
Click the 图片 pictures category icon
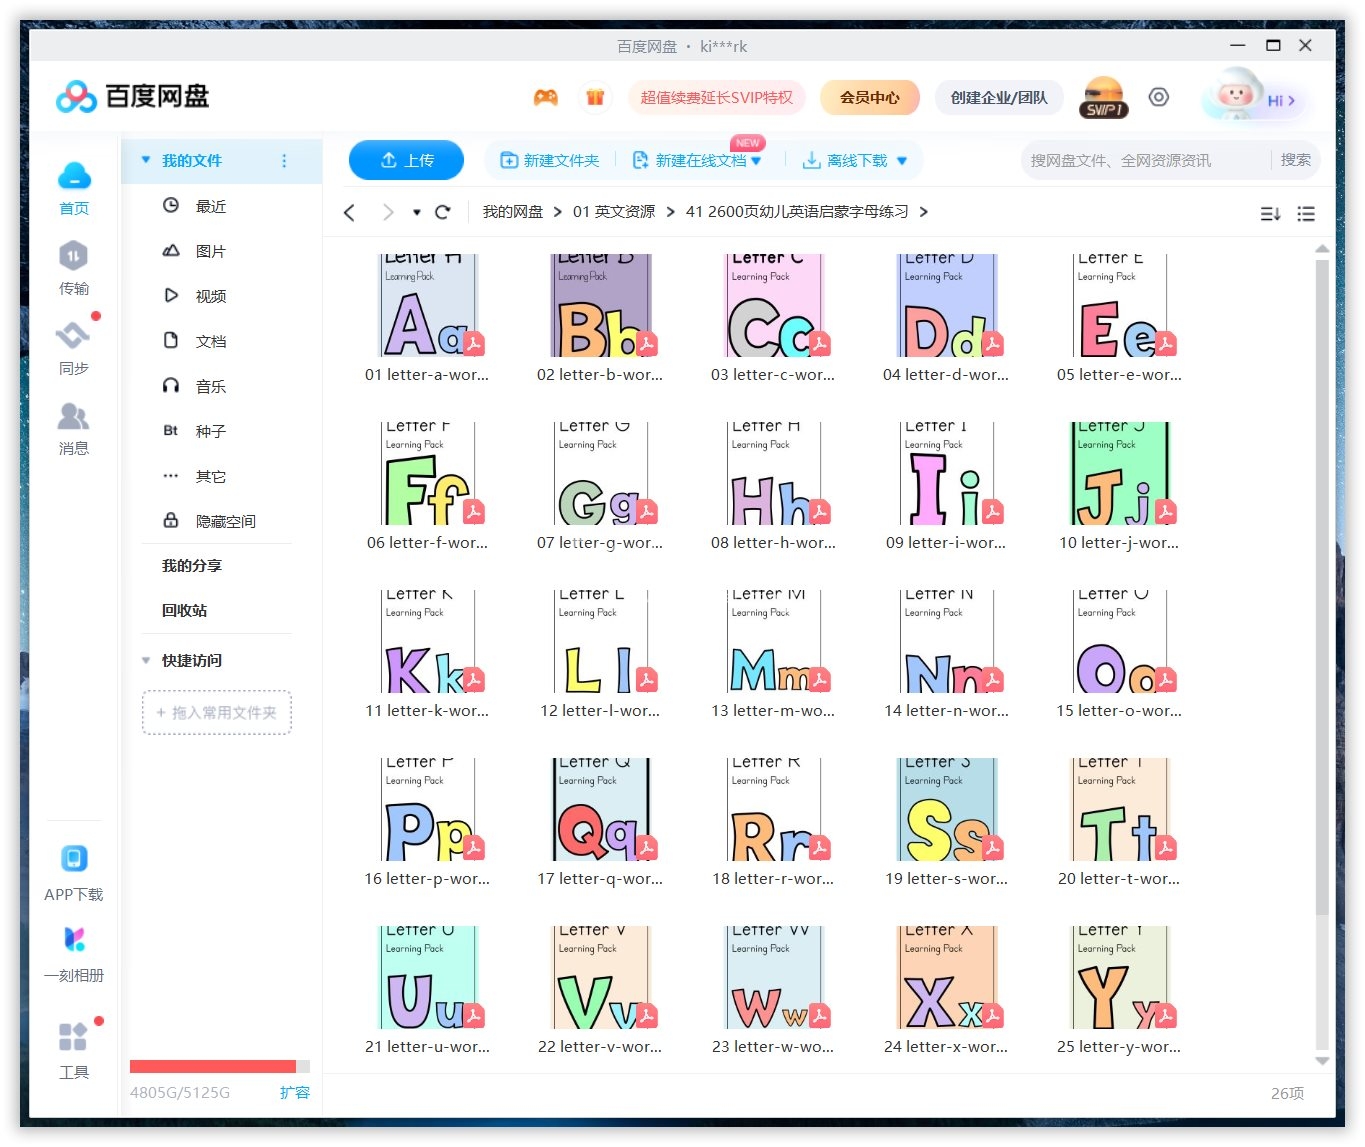pyautogui.click(x=171, y=250)
